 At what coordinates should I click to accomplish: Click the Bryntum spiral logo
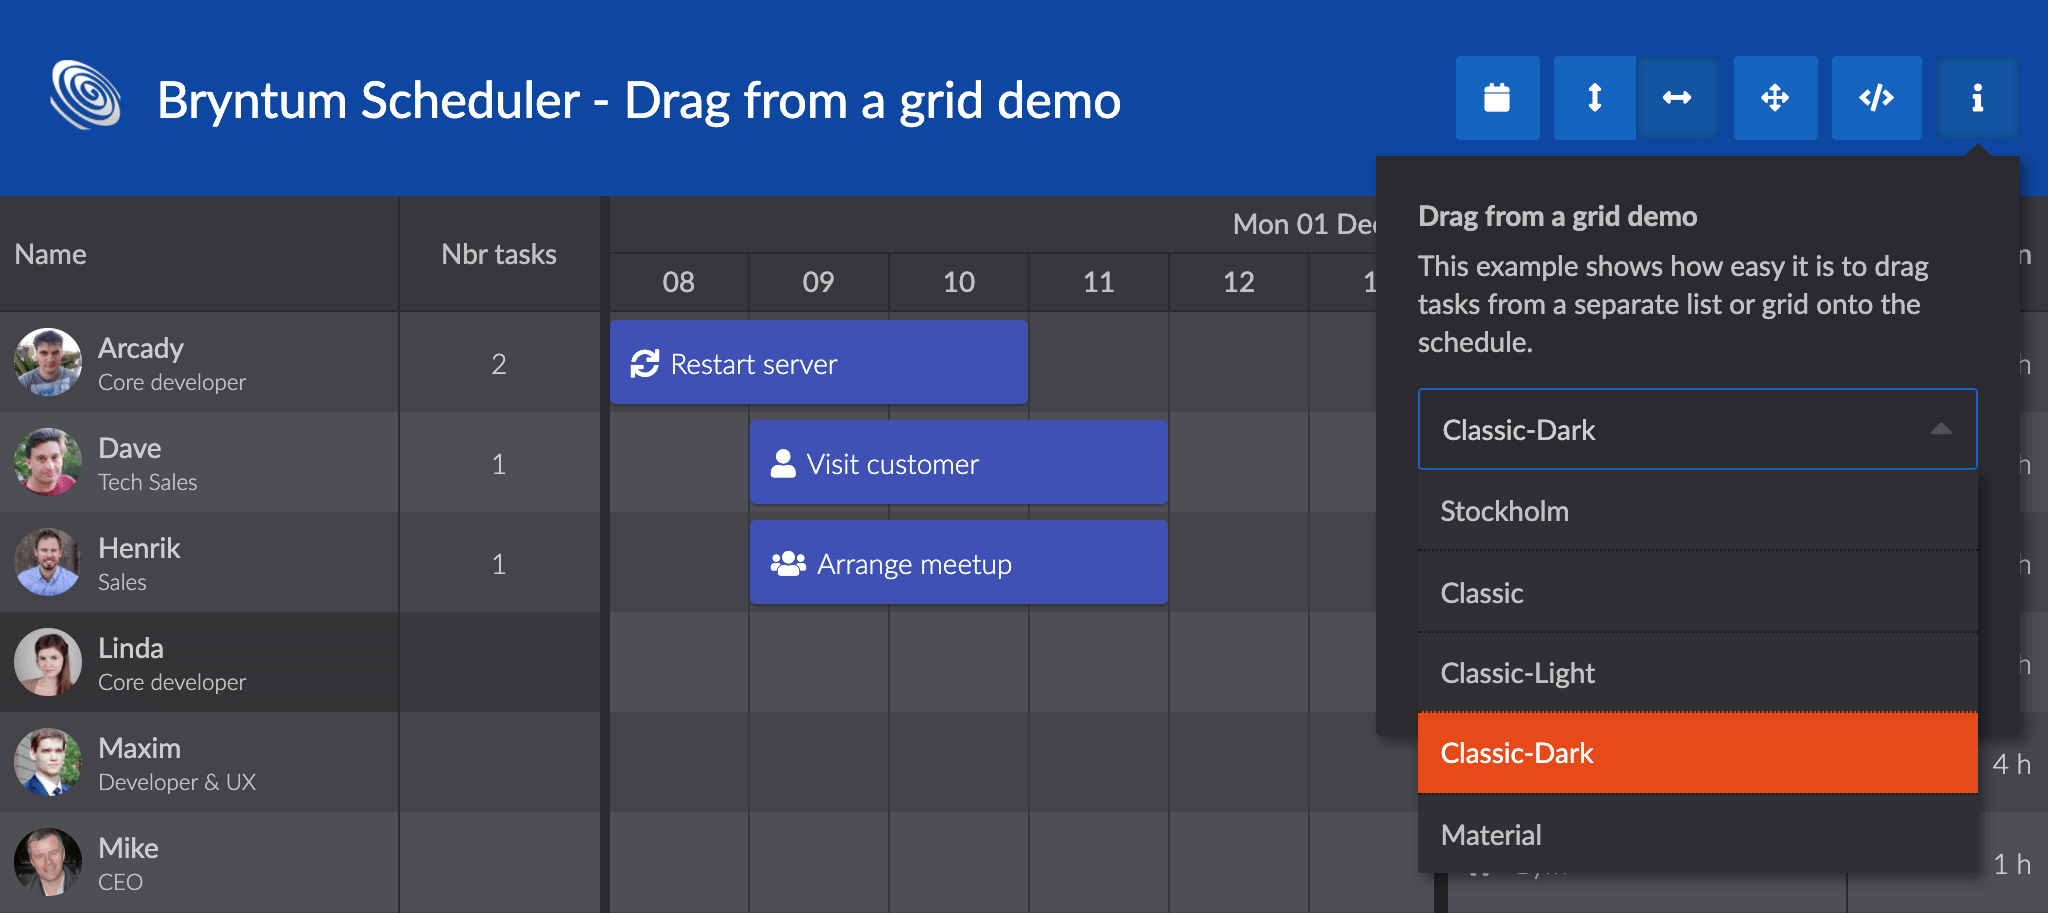point(86,96)
